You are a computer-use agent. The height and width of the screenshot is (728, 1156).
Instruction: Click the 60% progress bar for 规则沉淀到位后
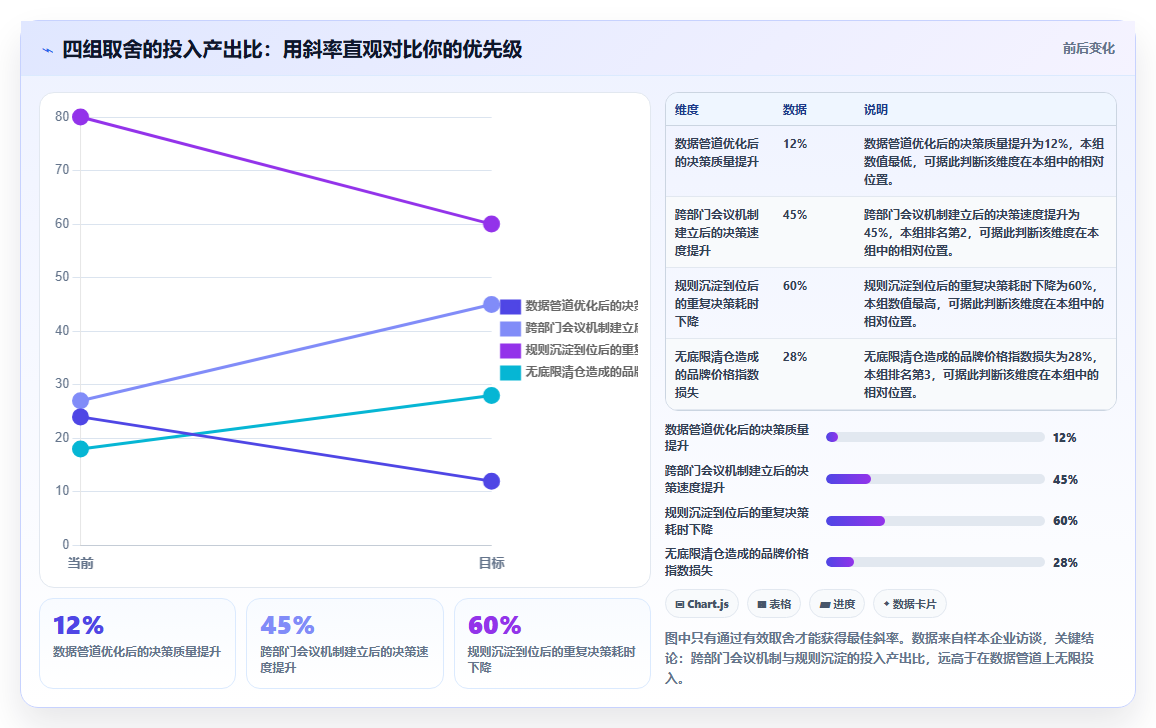point(935,521)
